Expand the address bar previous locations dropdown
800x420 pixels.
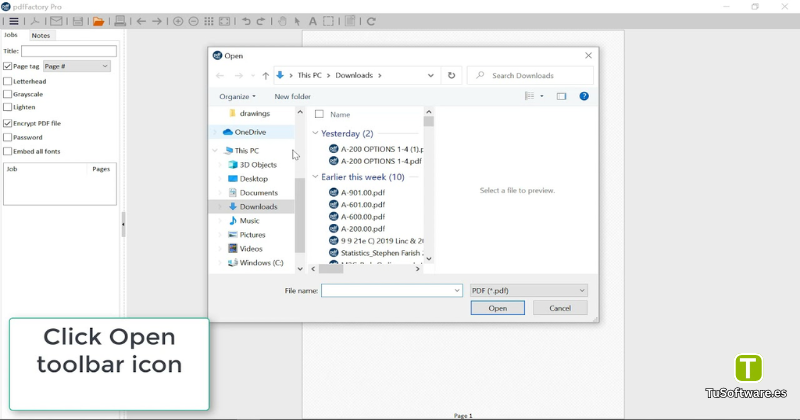tap(431, 76)
